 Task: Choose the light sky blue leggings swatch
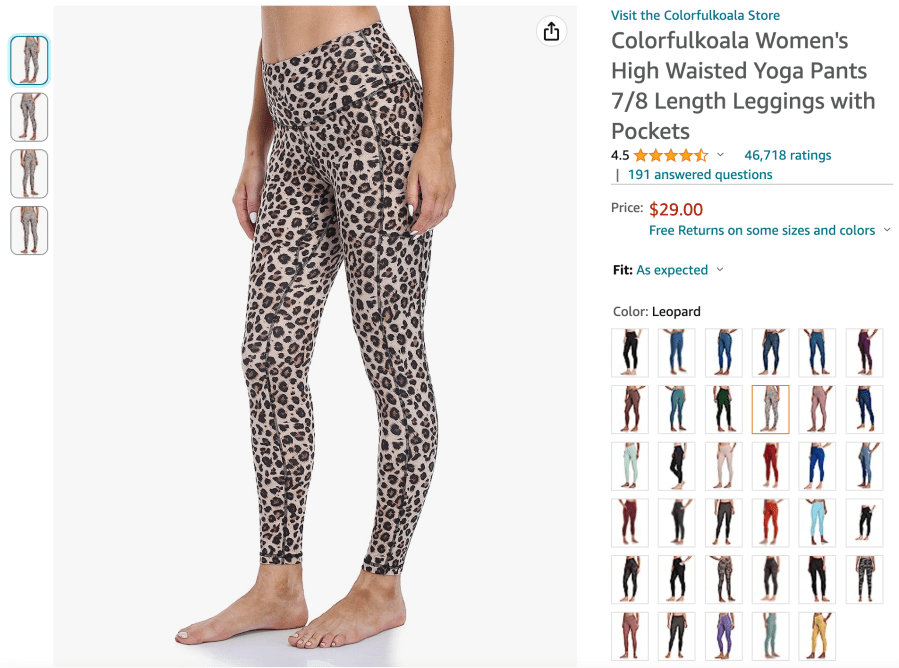pos(817,522)
